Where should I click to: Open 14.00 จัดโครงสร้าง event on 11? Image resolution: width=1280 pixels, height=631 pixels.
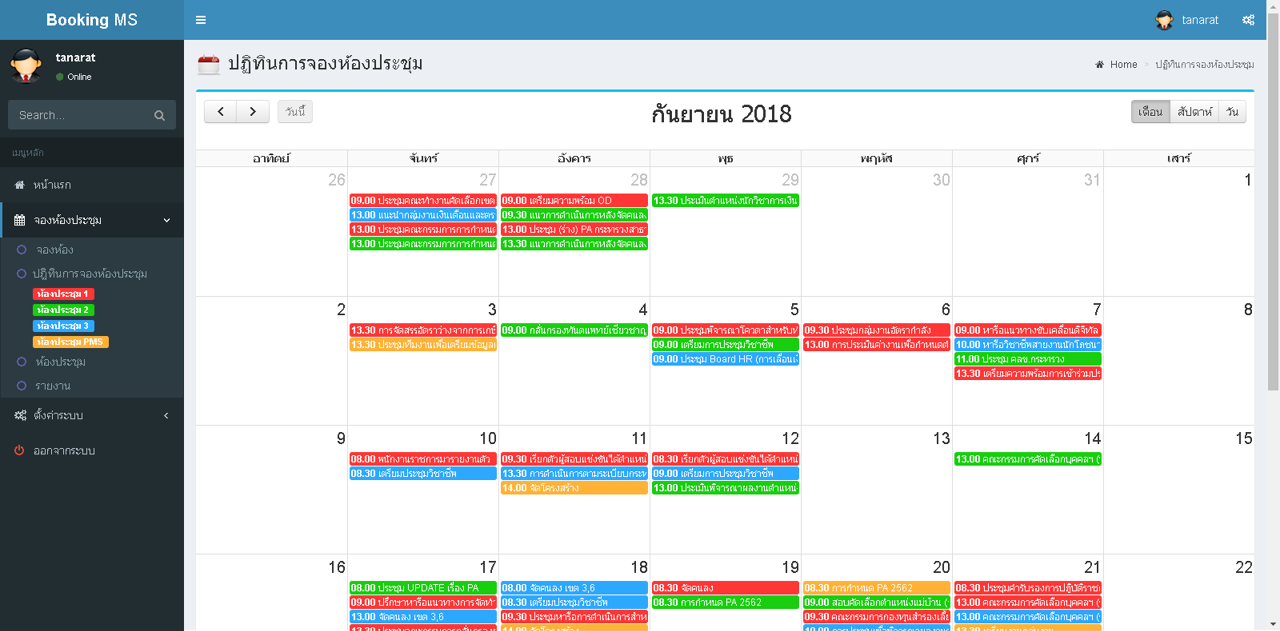(x=574, y=488)
